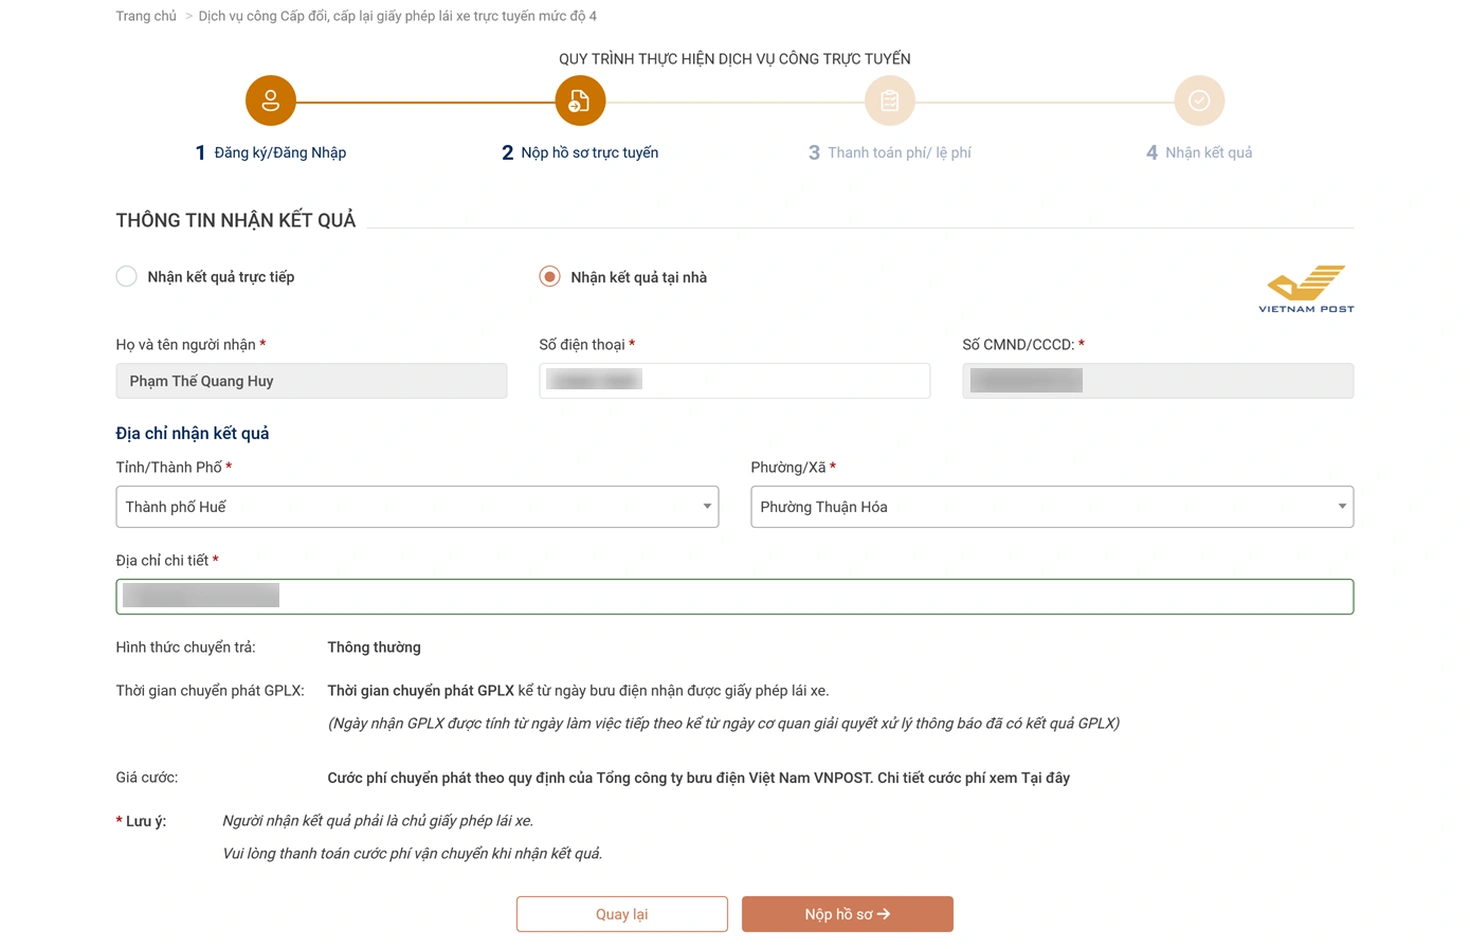Open the Tại đây shipping fee details link
The width and height of the screenshot is (1470, 949).
click(x=1046, y=778)
